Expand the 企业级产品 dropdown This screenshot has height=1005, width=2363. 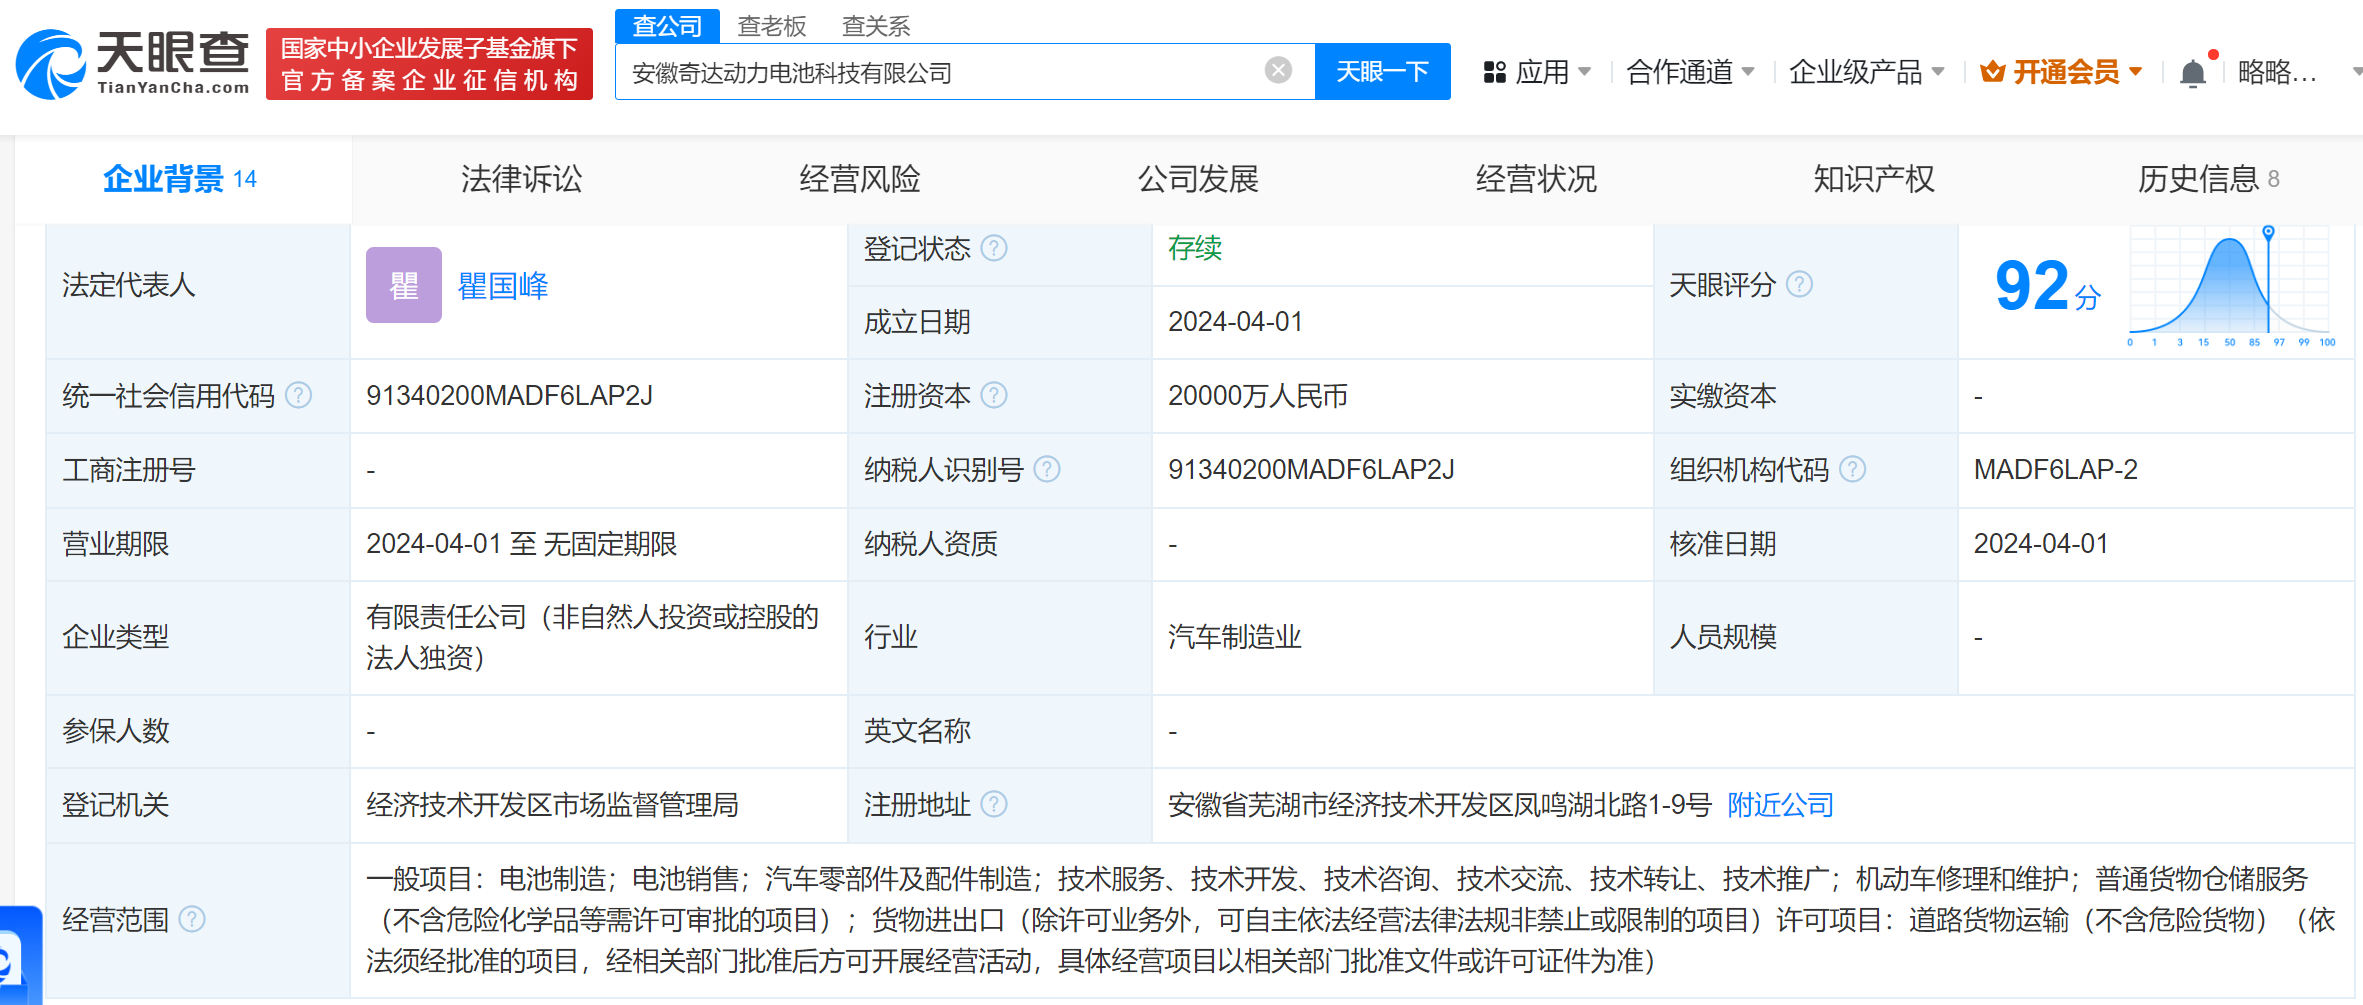click(1866, 72)
